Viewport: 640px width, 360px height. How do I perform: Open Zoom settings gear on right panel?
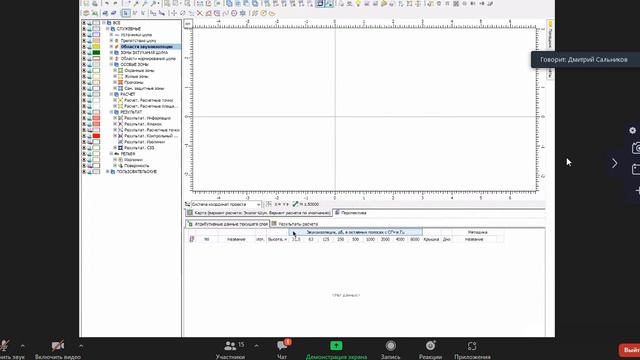632,130
